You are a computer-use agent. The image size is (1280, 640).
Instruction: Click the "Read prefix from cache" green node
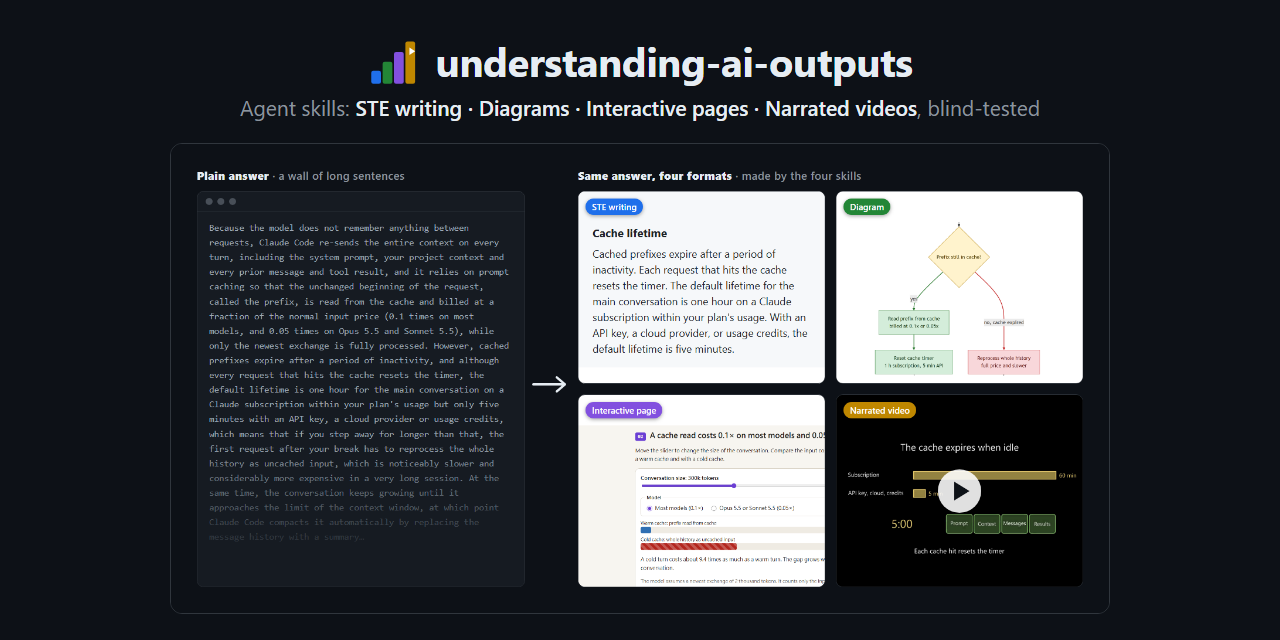[x=914, y=322]
